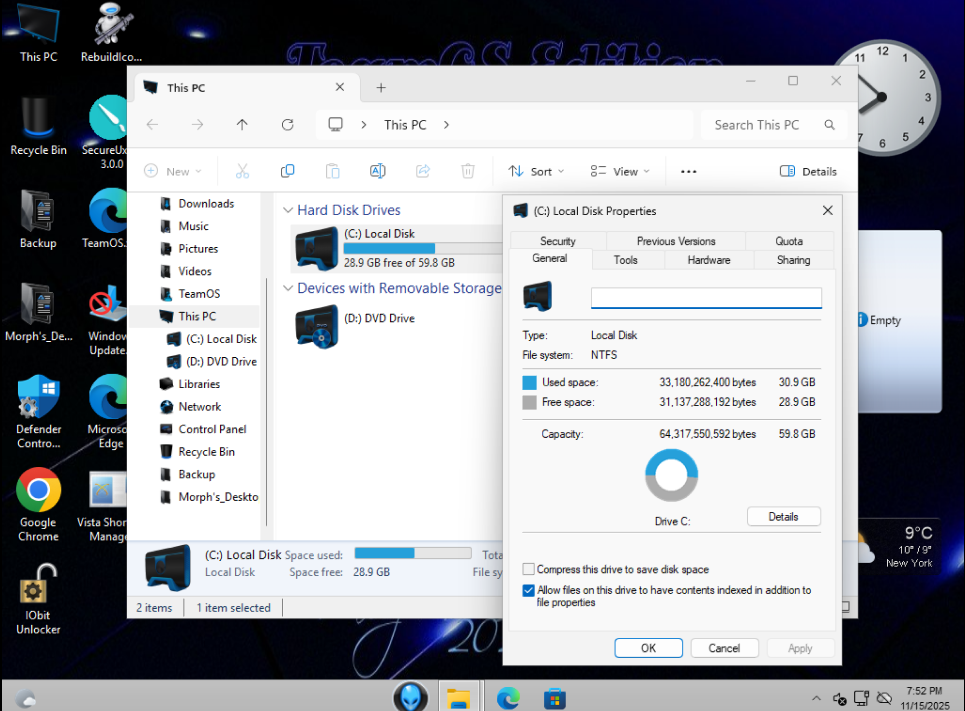Click the drive label text field
Image resolution: width=965 pixels, height=711 pixels.
[x=706, y=298]
